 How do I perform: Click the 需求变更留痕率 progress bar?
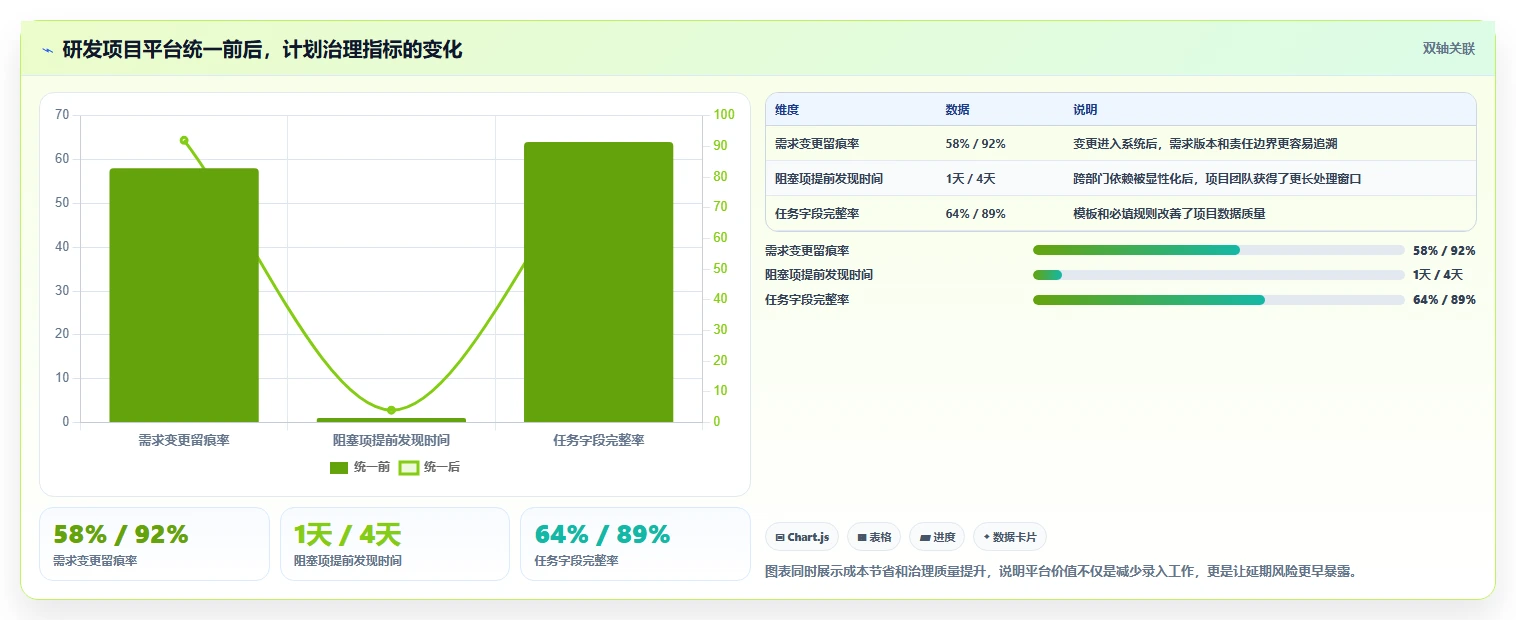(1218, 250)
